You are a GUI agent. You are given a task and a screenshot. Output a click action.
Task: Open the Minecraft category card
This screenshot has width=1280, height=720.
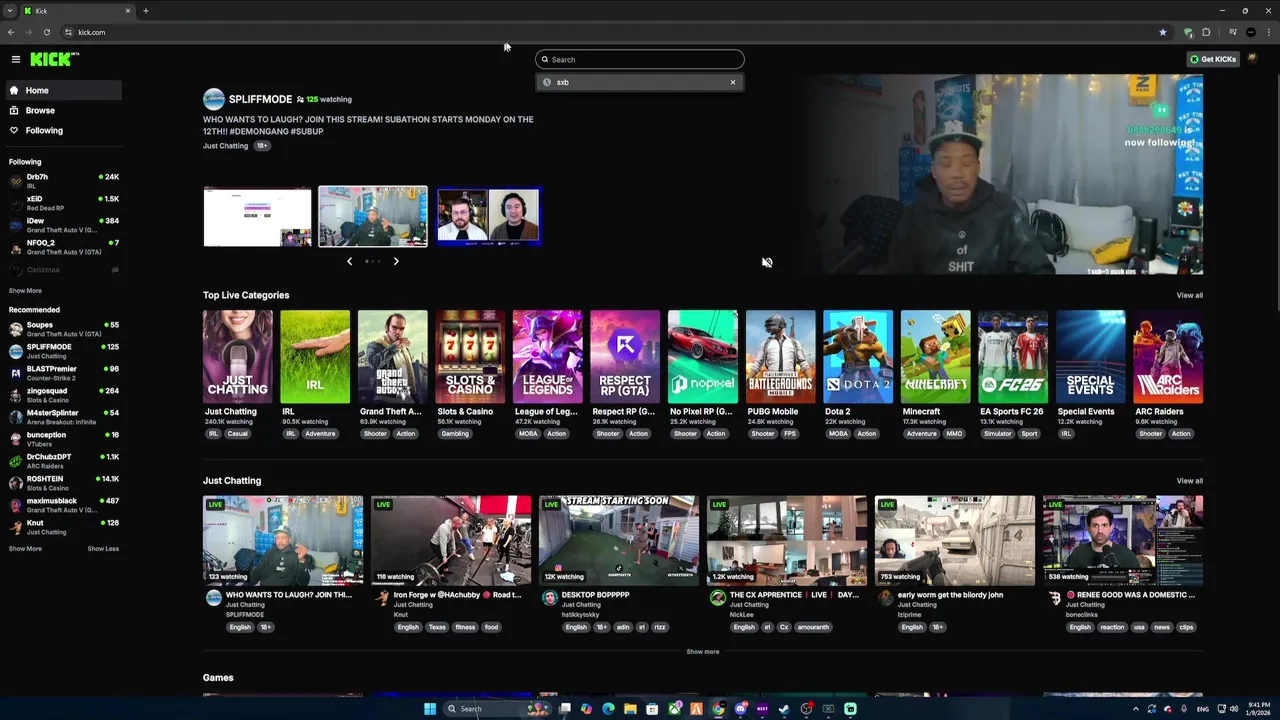pyautogui.click(x=935, y=357)
